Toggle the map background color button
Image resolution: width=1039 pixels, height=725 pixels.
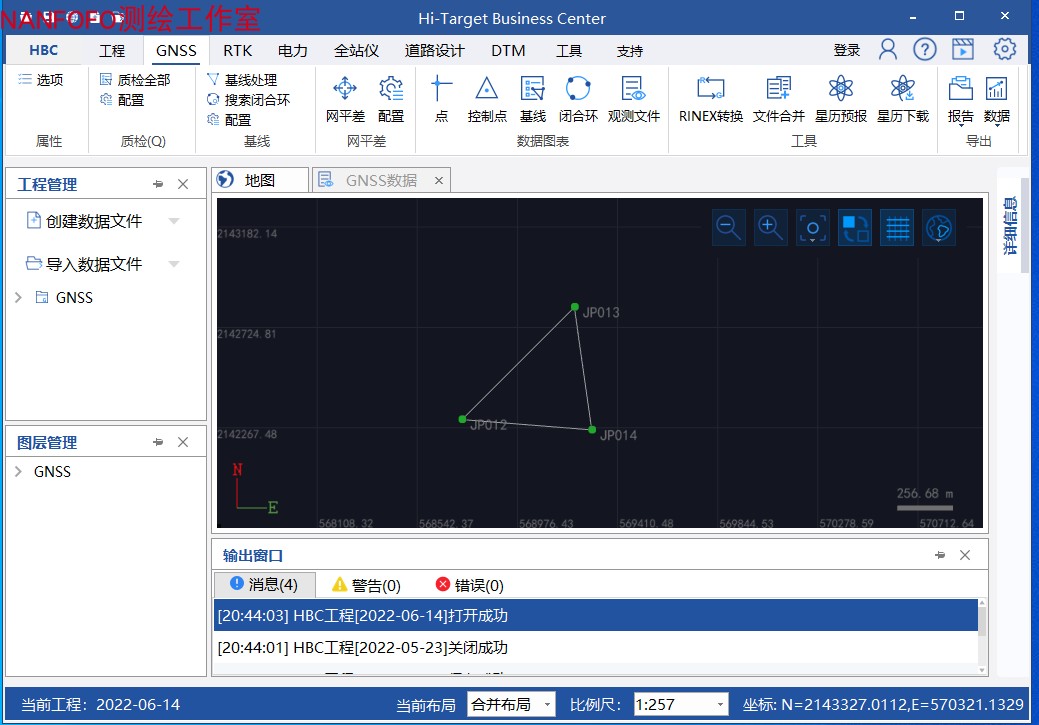coord(855,228)
